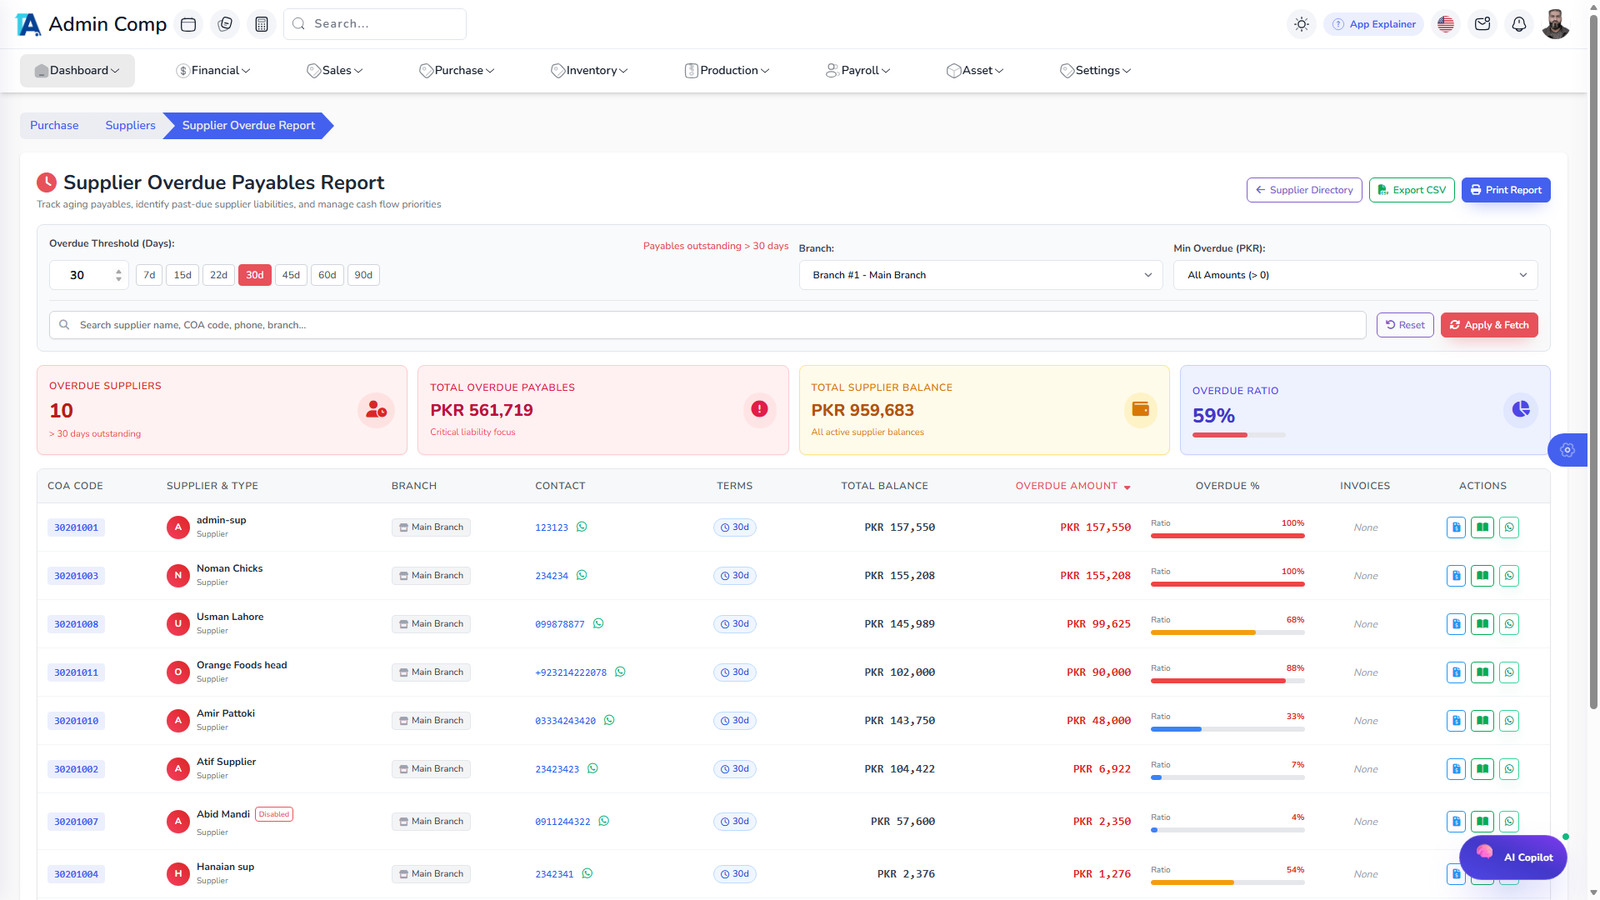This screenshot has width=1600, height=900.
Task: Expand the Payroll menu
Action: click(858, 71)
